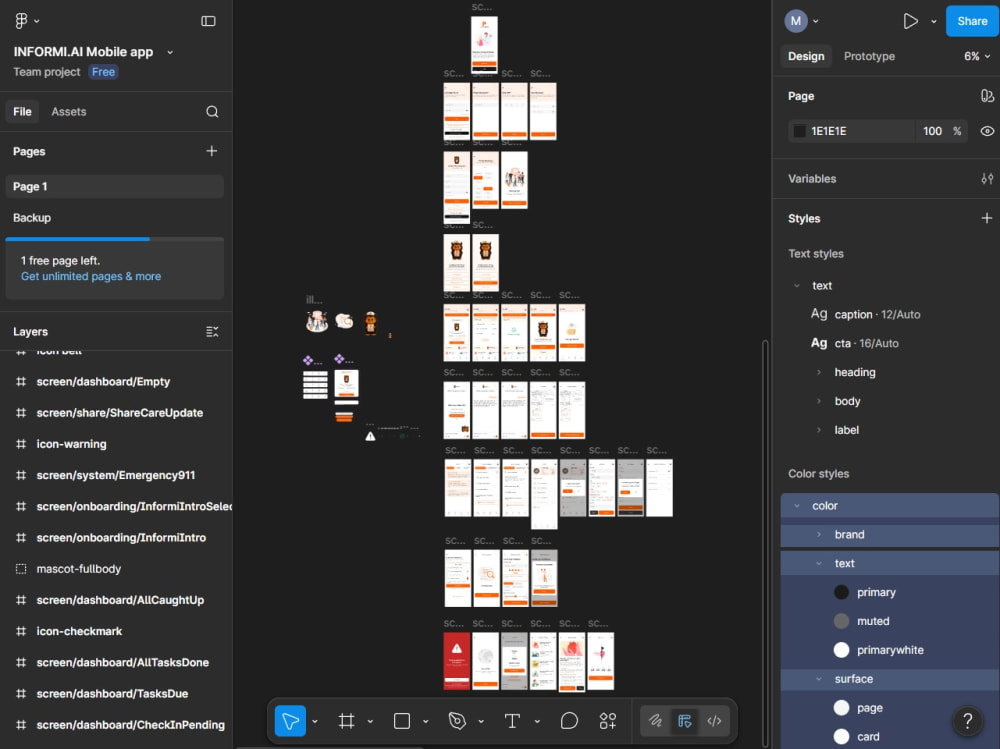Open the Present options chevron
The width and height of the screenshot is (1000, 749).
coord(934,21)
